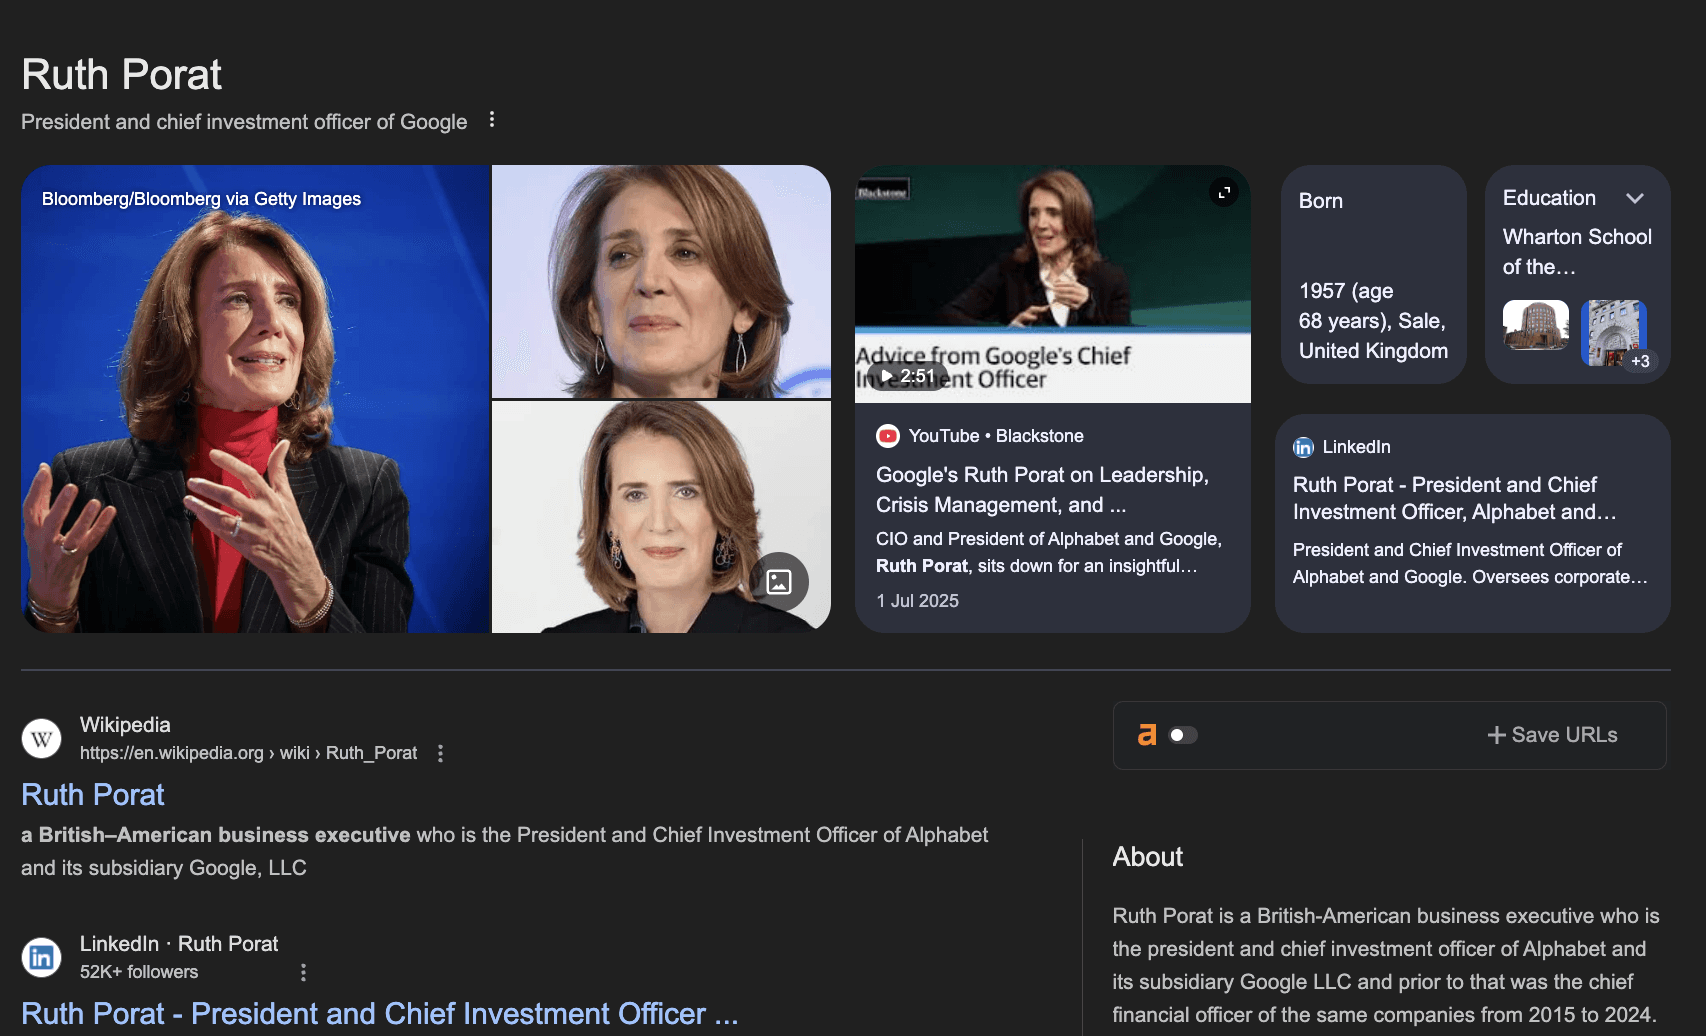The width and height of the screenshot is (1706, 1036).
Task: Open the Bloomberg Getty Images photo of Ruth Porat
Action: point(256,399)
